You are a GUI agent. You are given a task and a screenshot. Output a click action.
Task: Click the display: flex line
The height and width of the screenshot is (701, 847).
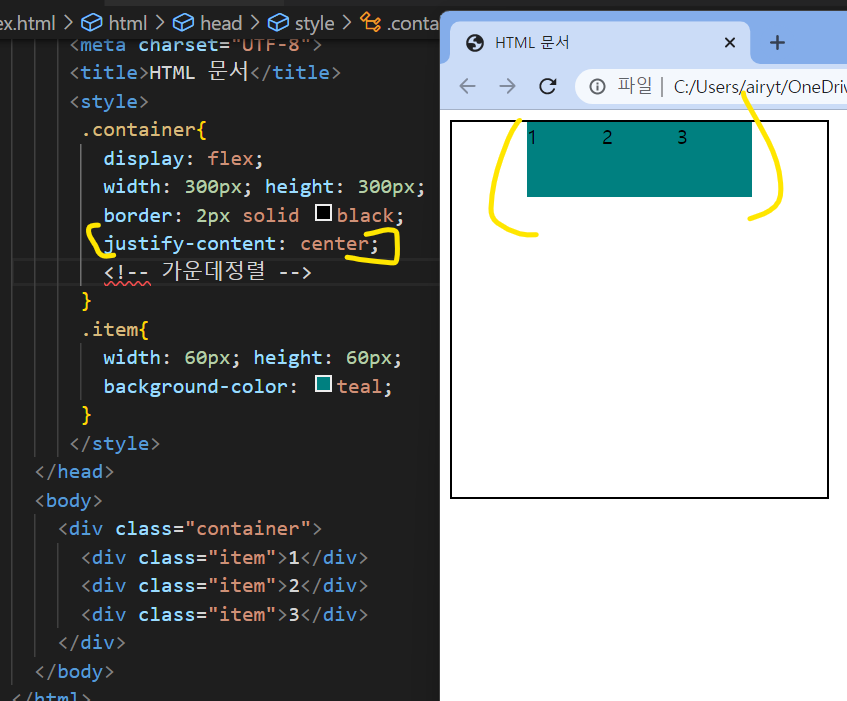pos(183,159)
